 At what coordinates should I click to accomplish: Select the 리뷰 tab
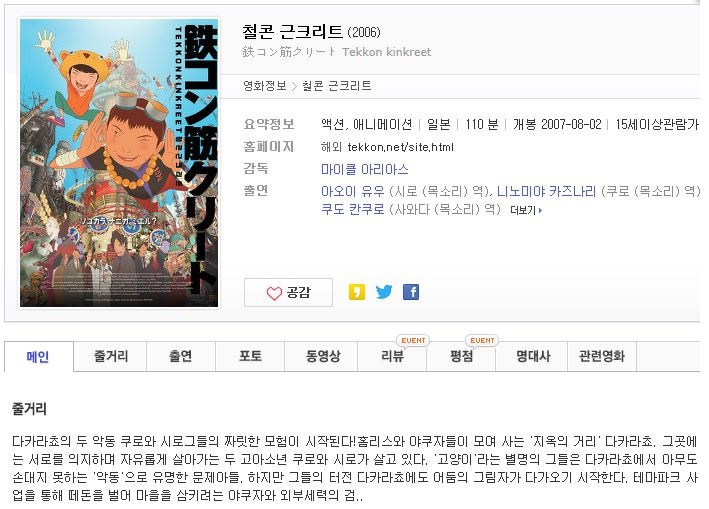pyautogui.click(x=392, y=356)
